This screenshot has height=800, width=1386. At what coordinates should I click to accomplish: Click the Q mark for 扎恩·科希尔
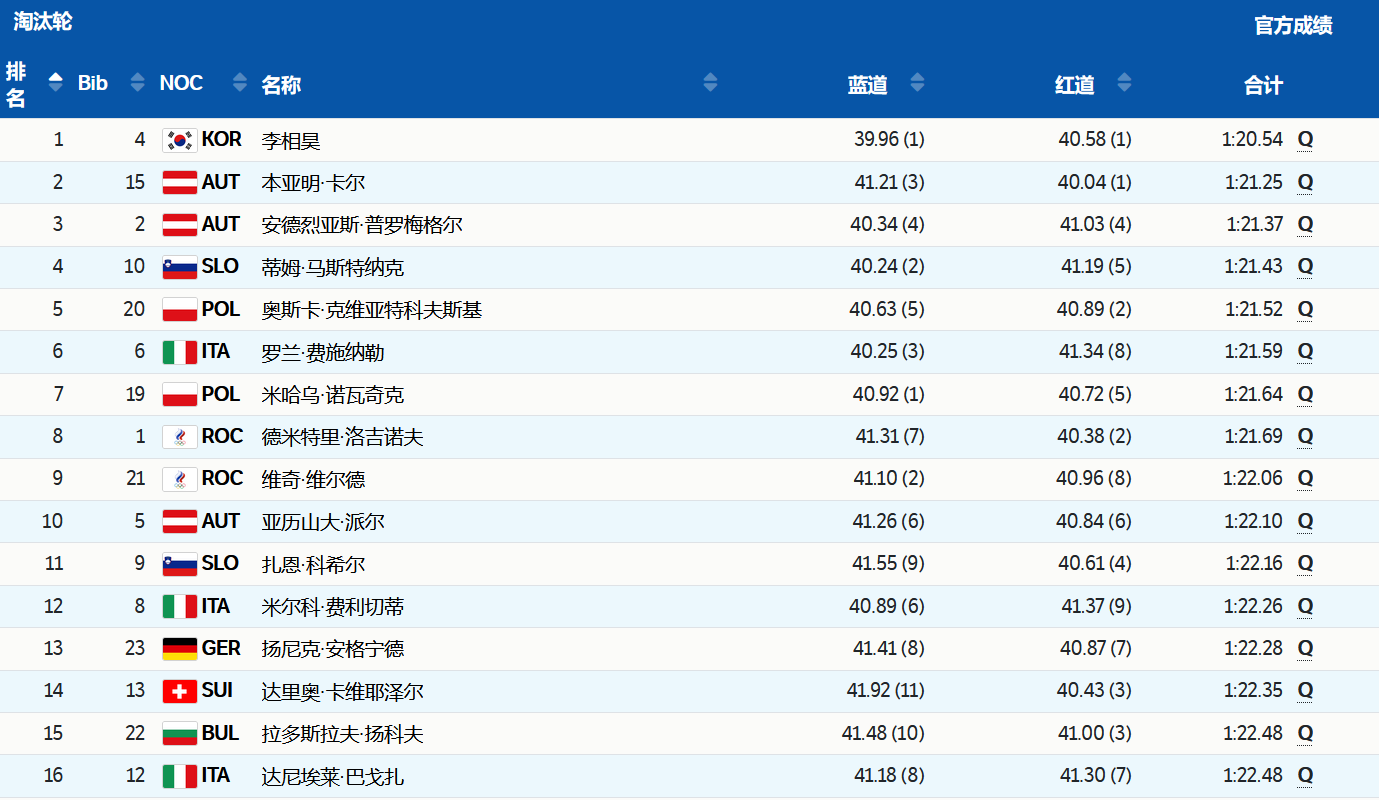pyautogui.click(x=1305, y=564)
